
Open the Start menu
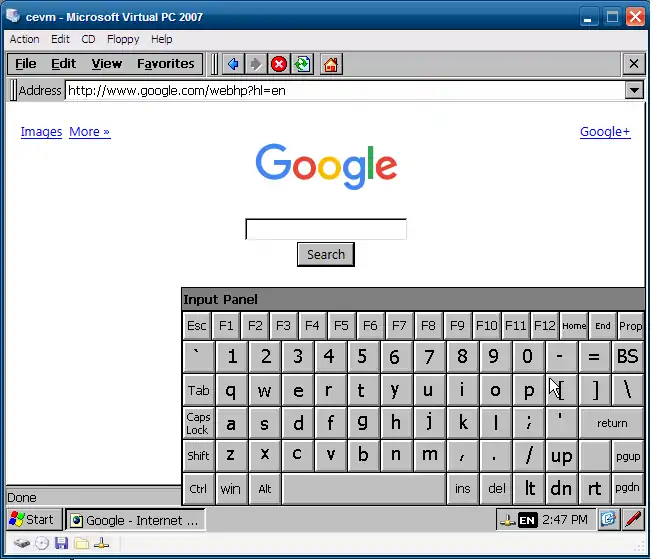click(x=32, y=519)
